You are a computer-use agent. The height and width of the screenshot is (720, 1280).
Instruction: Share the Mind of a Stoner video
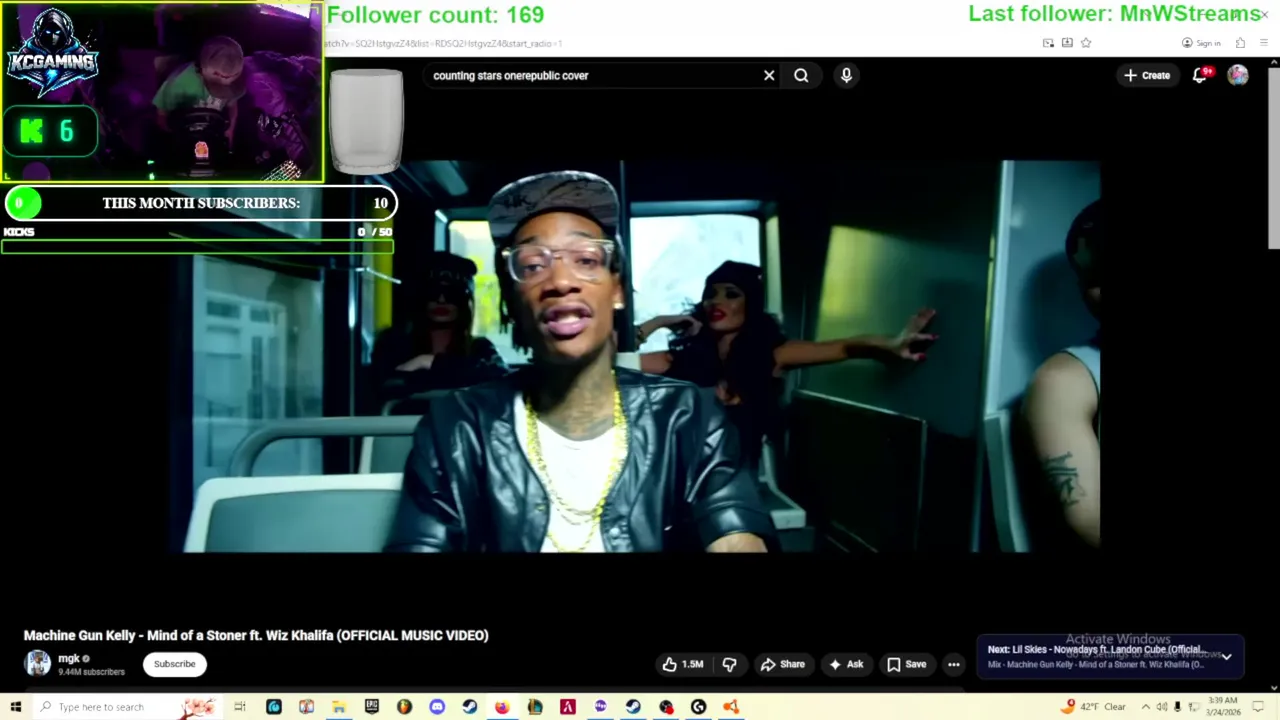pyautogui.click(x=782, y=664)
